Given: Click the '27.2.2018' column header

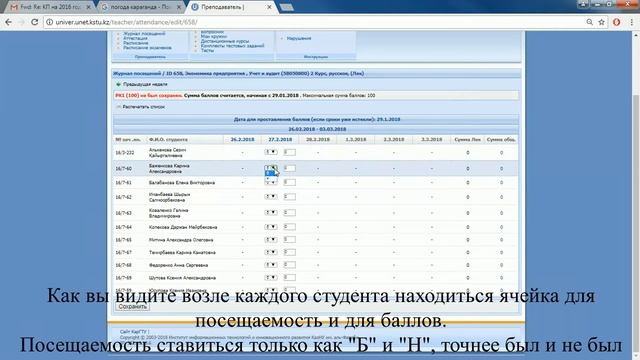Looking at the screenshot, I should [x=280, y=140].
